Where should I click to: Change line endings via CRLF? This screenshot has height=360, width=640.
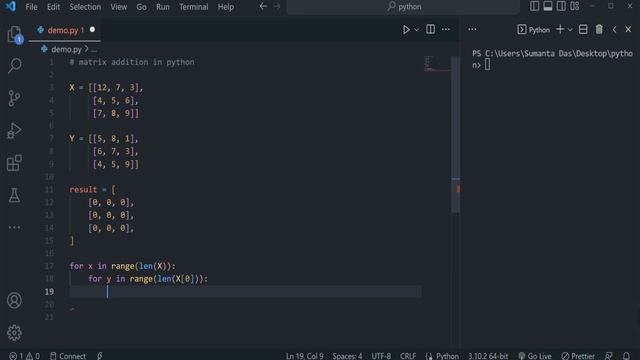tap(408, 356)
